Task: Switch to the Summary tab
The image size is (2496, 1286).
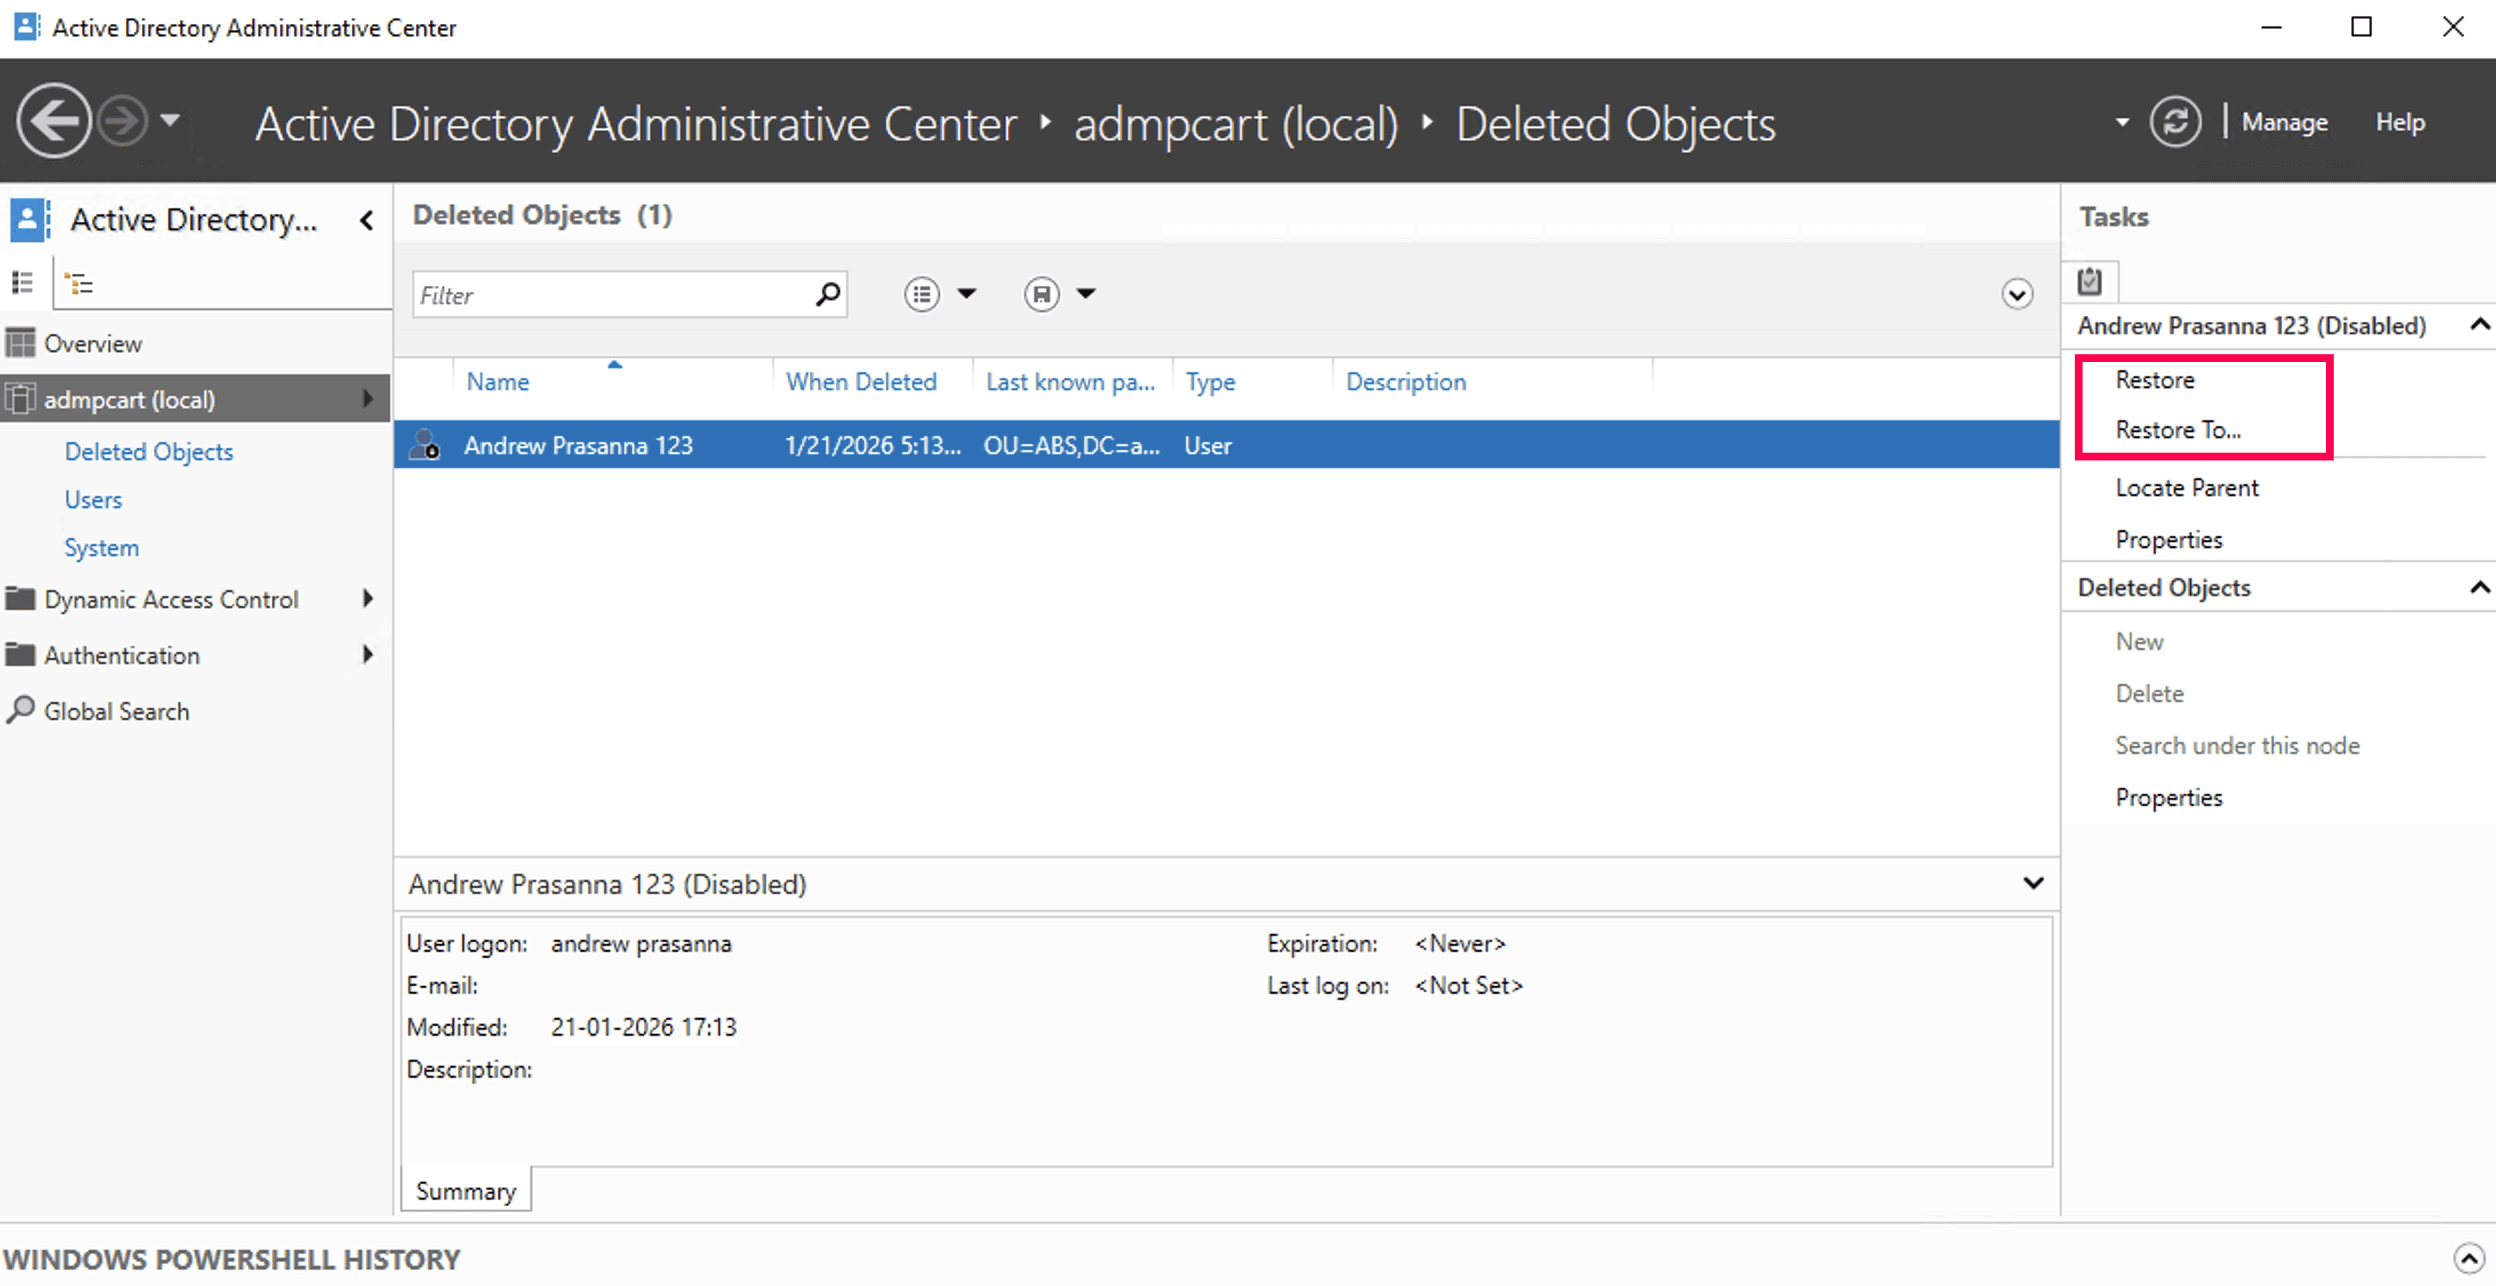Action: pos(465,1190)
